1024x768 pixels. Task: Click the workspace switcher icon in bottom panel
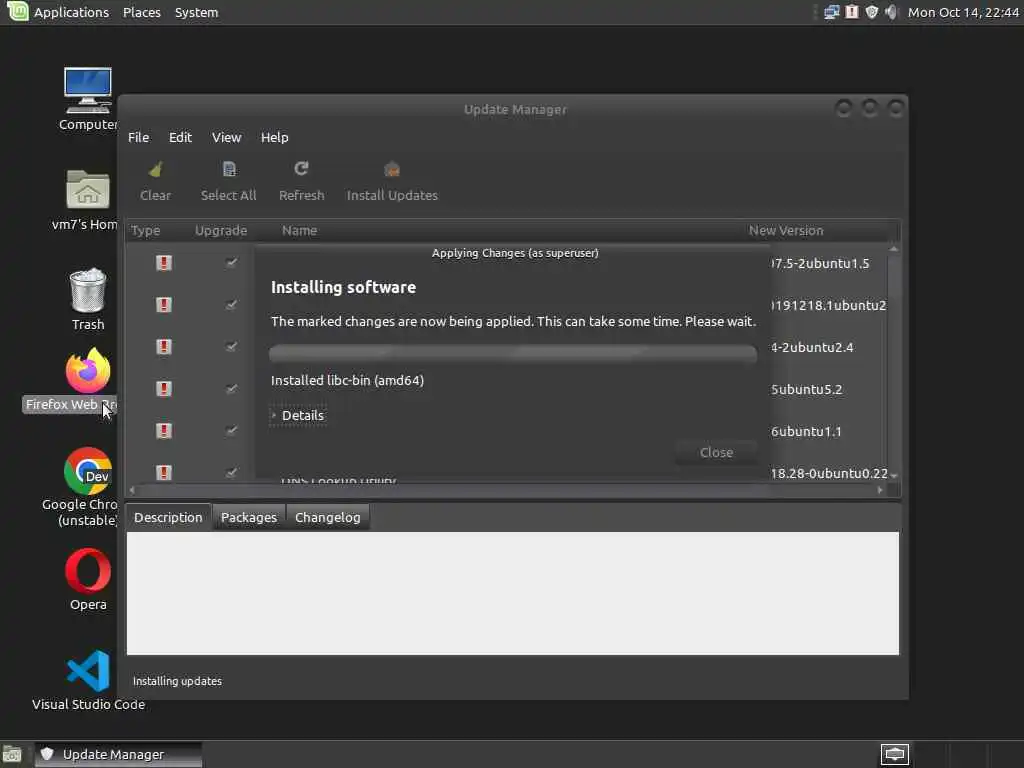coord(894,754)
